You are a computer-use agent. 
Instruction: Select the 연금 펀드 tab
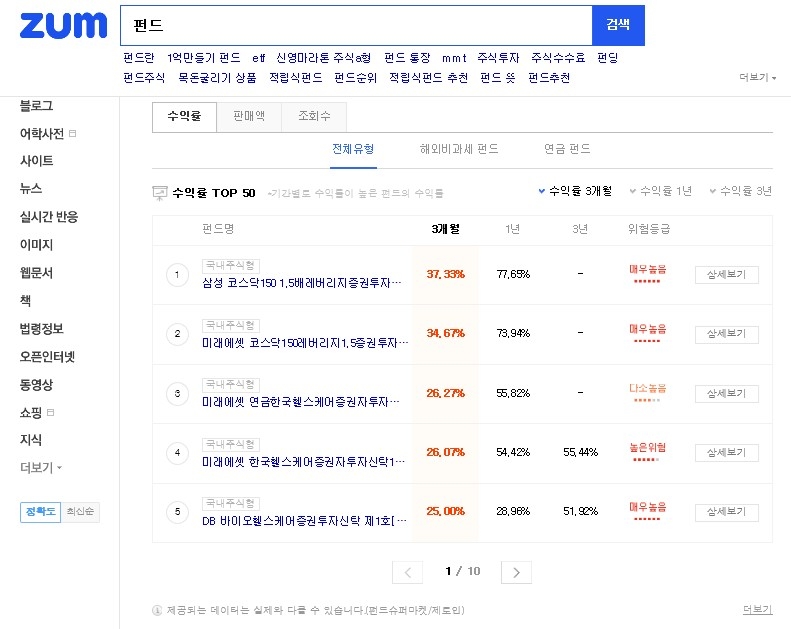pos(567,149)
